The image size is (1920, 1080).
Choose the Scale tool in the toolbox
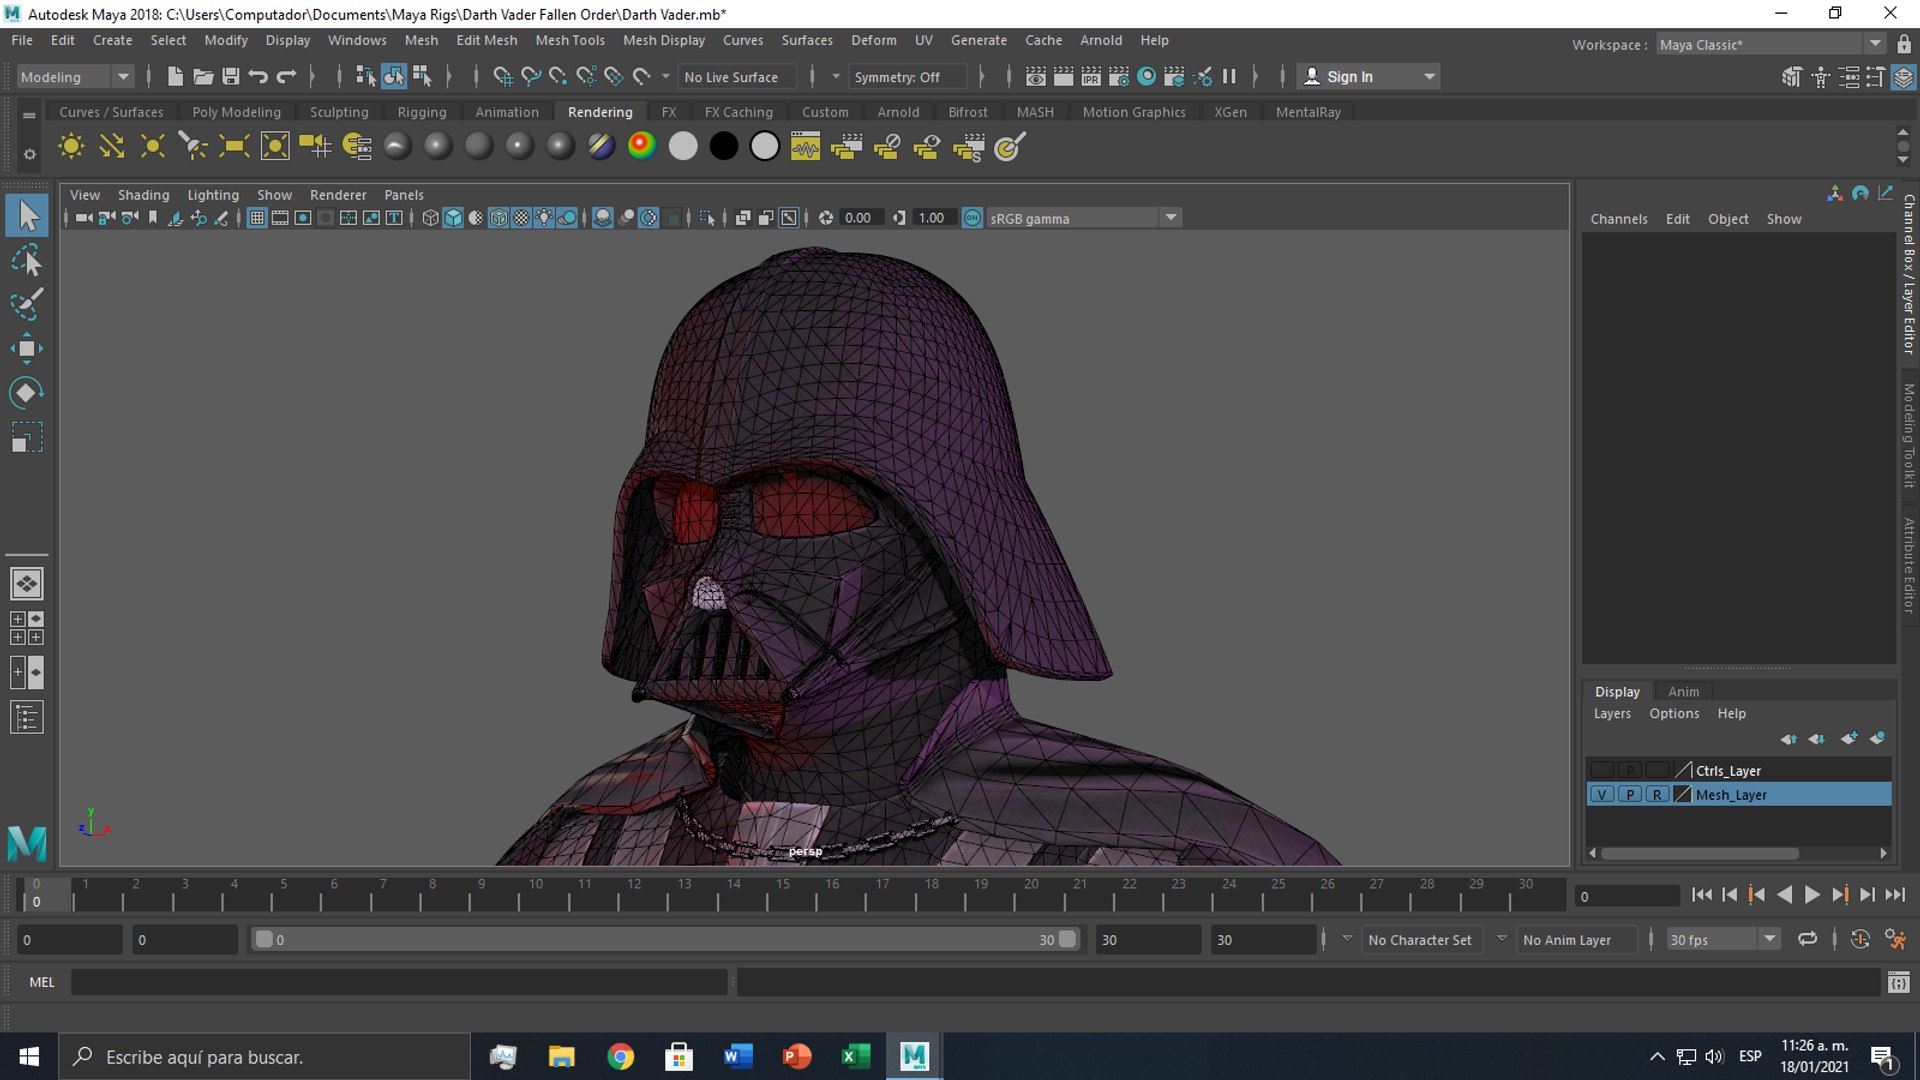coord(27,437)
